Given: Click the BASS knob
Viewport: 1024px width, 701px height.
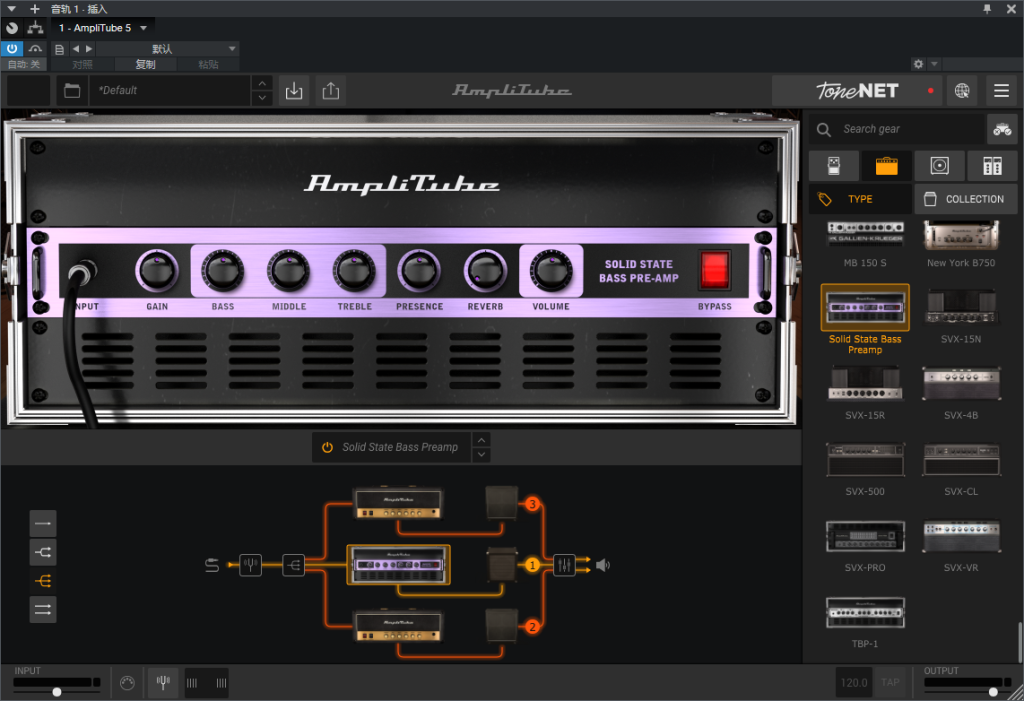Looking at the screenshot, I should [223, 270].
